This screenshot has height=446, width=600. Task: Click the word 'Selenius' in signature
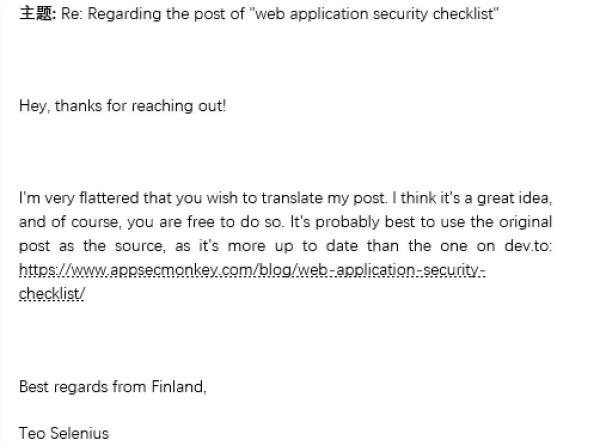pyautogui.click(x=80, y=433)
